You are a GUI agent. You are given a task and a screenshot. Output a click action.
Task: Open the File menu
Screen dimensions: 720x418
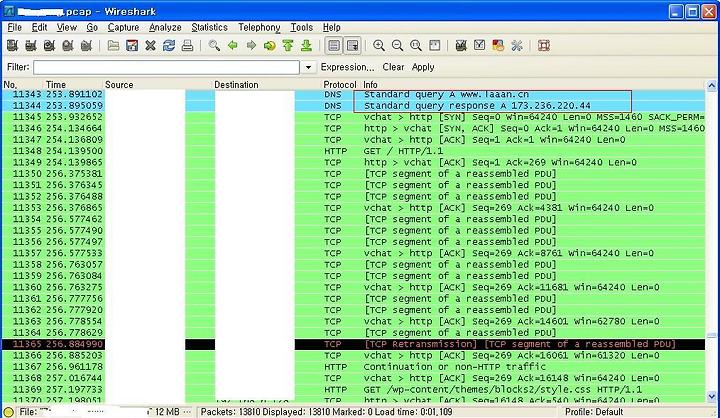click(14, 28)
